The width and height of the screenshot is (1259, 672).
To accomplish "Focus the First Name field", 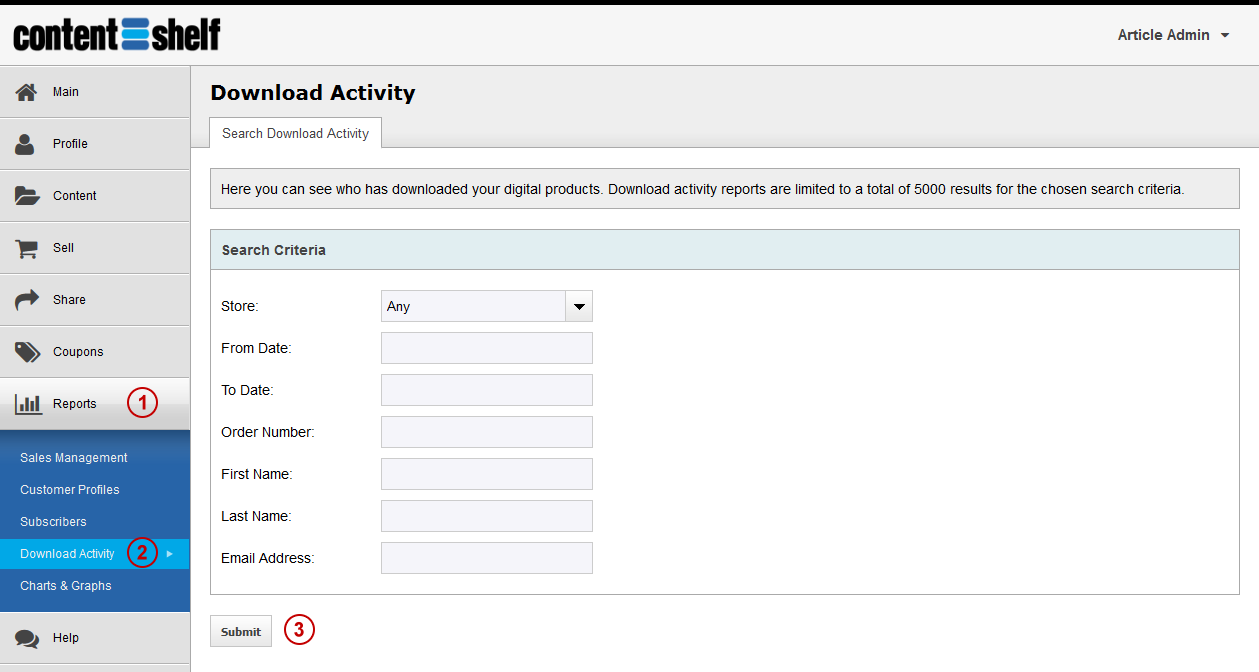I will (487, 474).
